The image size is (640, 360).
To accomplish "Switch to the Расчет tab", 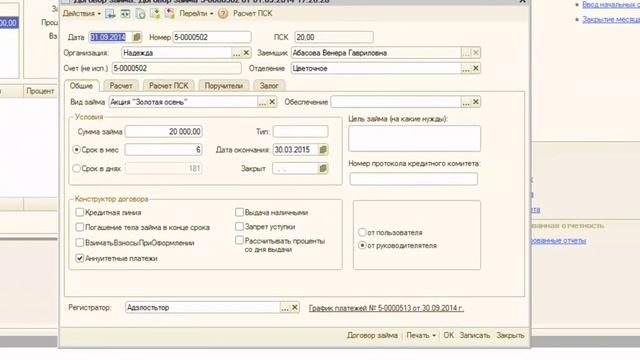I will pyautogui.click(x=121, y=86).
